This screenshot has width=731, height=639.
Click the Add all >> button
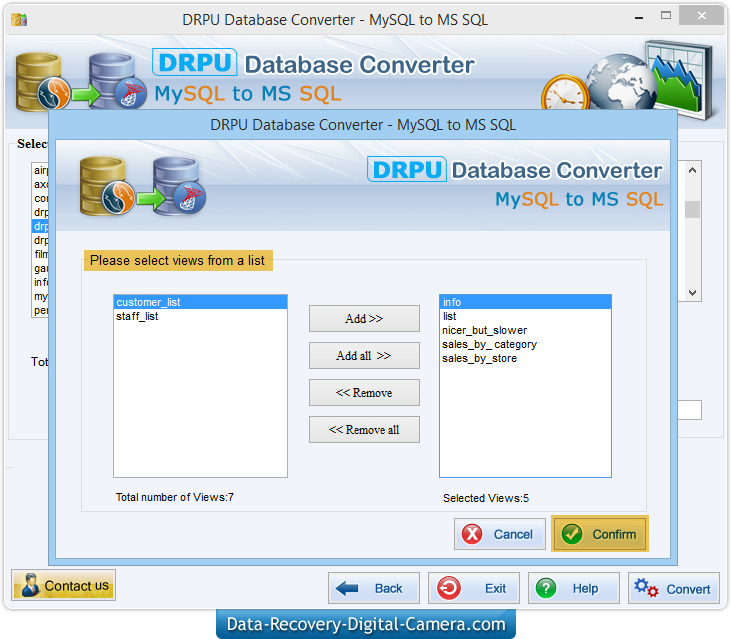364,356
